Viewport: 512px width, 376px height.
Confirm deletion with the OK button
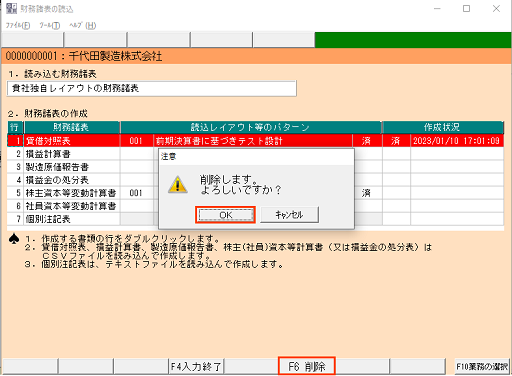click(x=225, y=215)
